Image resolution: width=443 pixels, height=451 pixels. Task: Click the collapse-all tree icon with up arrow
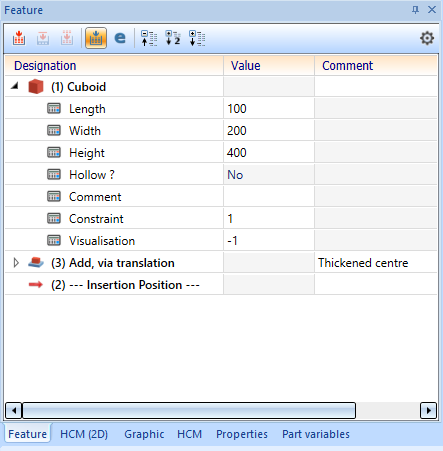149,38
